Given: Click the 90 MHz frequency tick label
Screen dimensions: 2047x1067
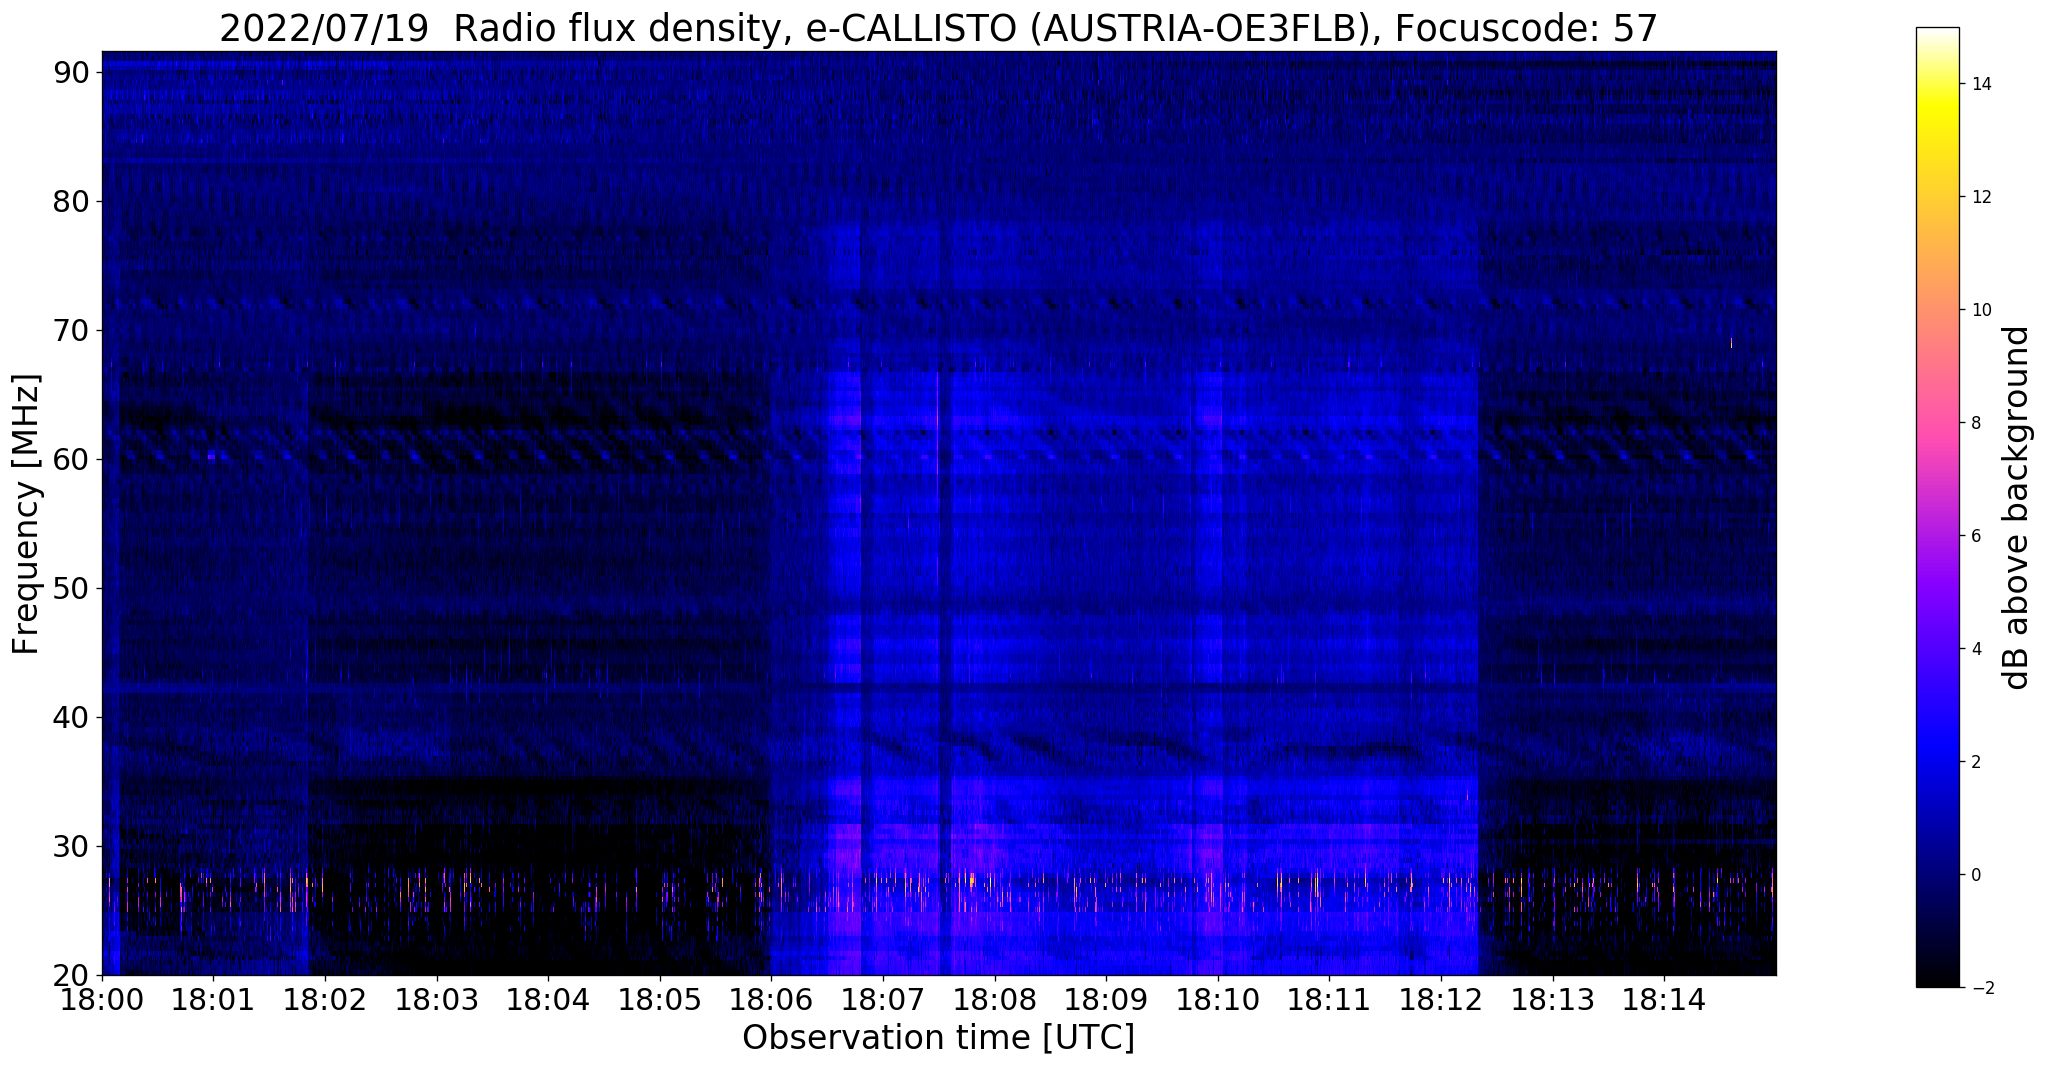Looking at the screenshot, I should pos(70,72).
